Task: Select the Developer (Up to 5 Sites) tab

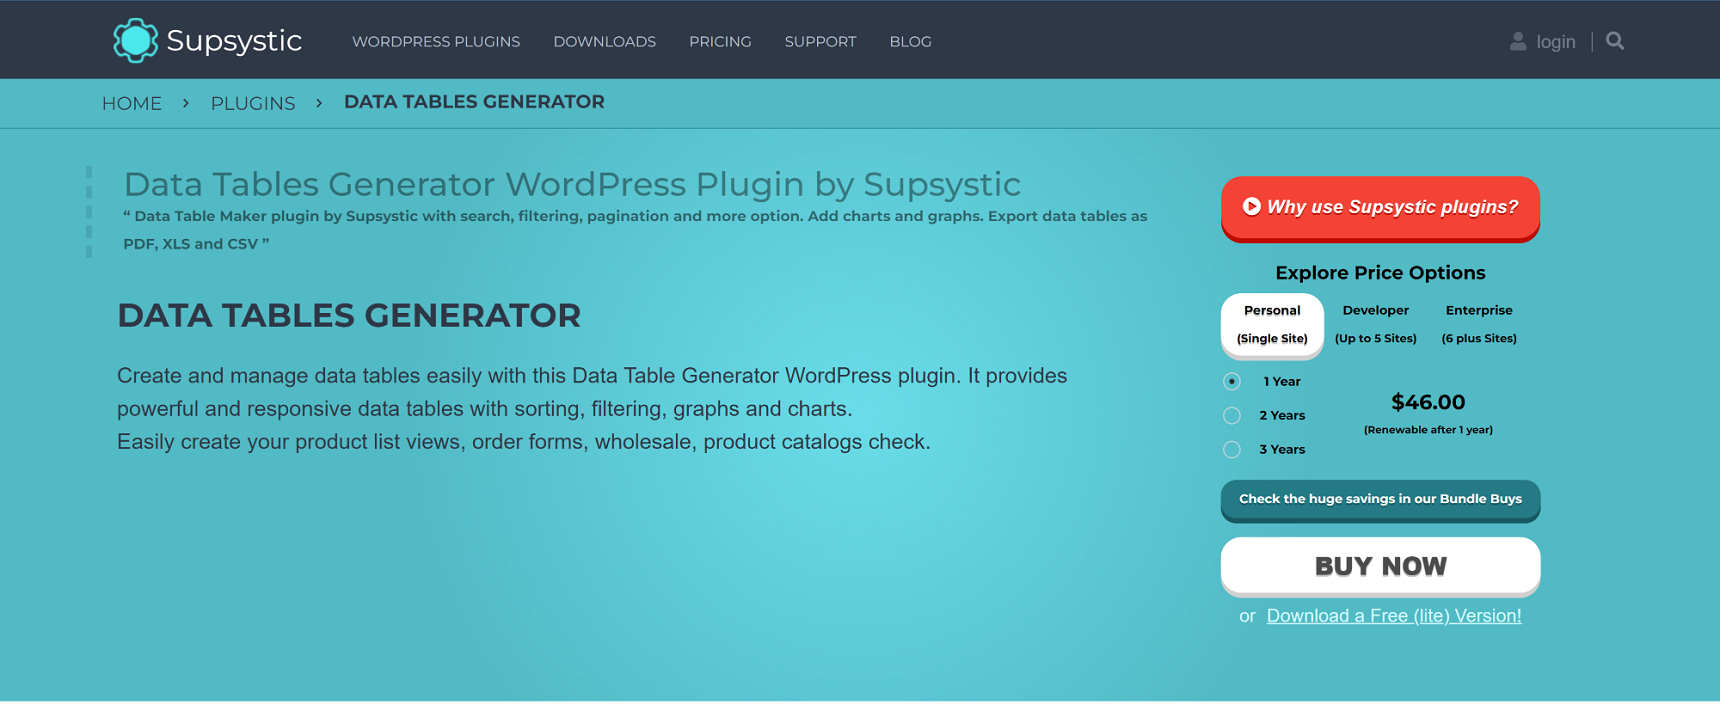Action: point(1376,324)
